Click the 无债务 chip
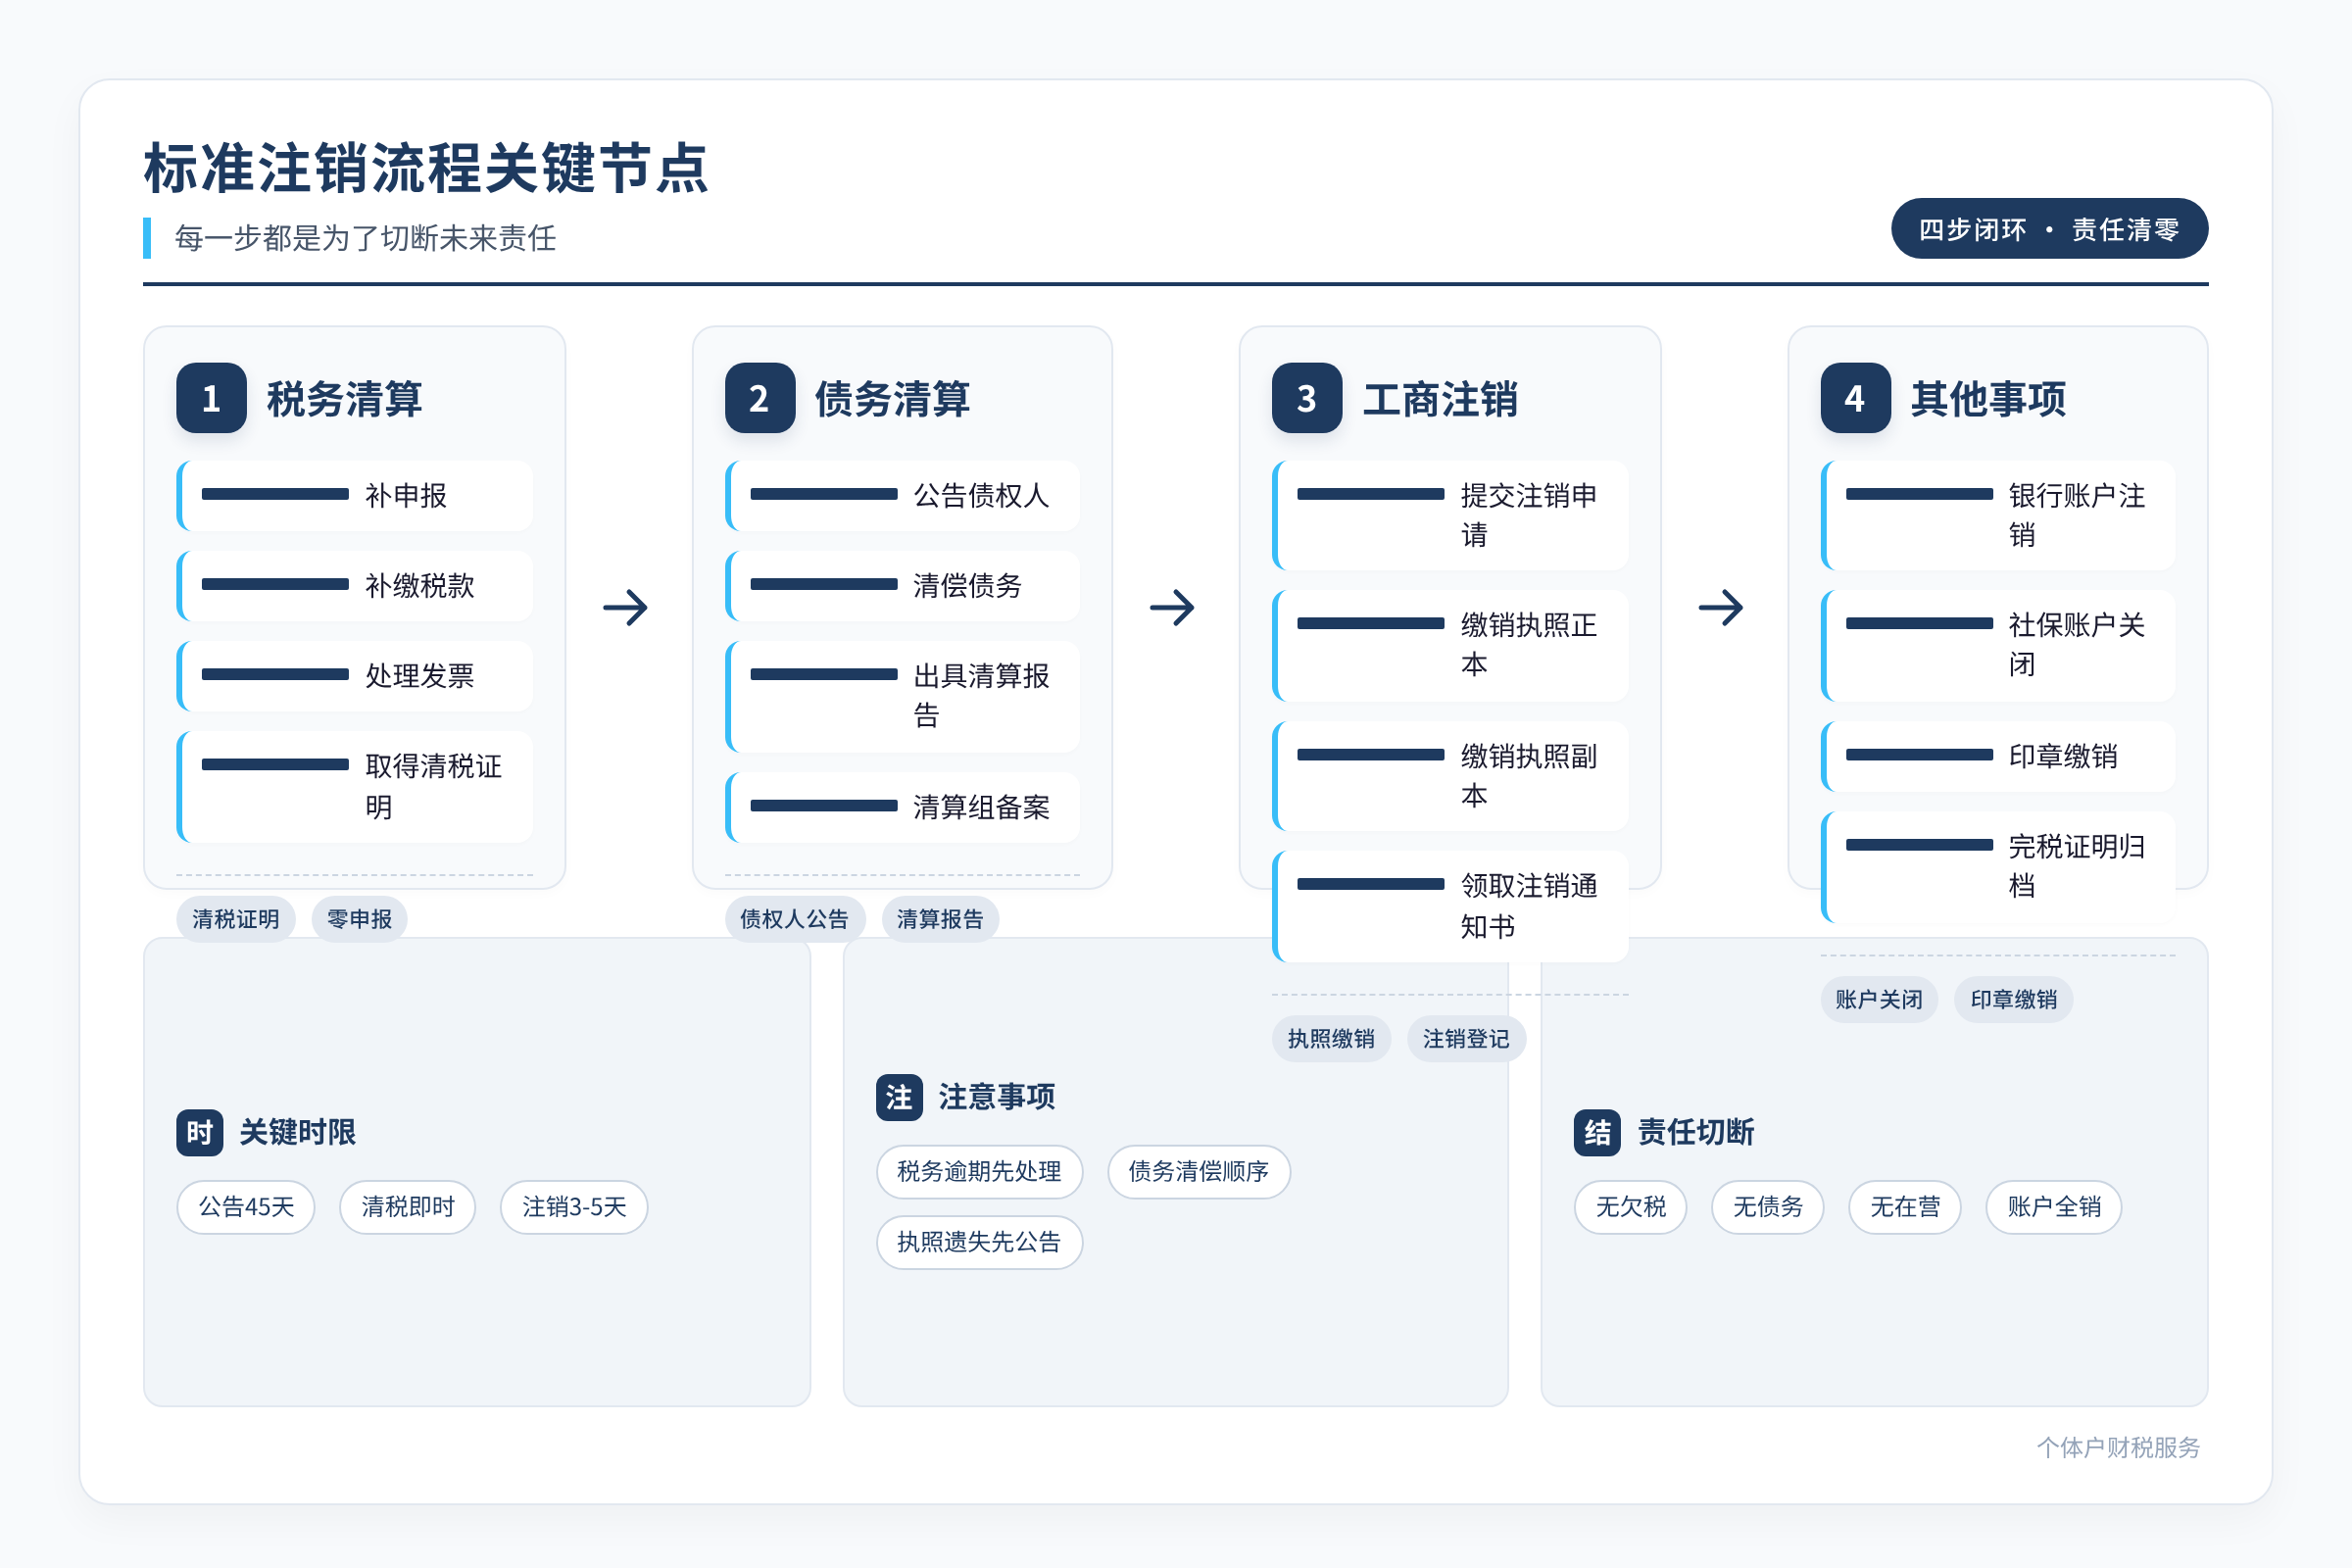 [1768, 1207]
